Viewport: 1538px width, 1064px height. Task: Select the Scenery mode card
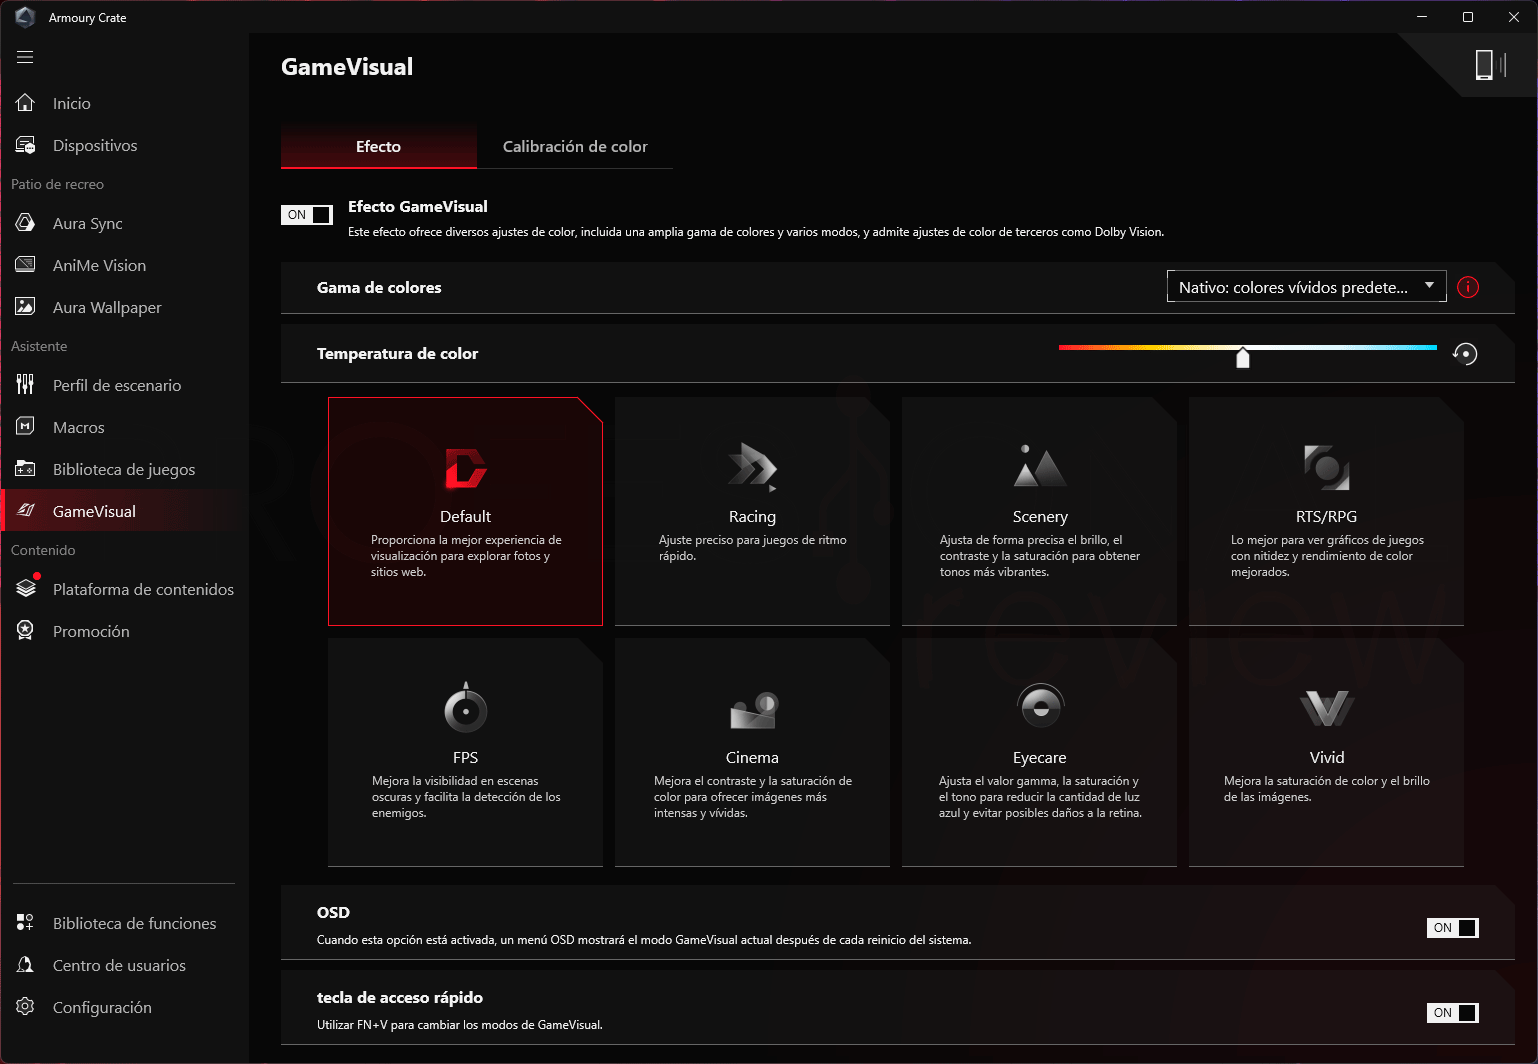[1039, 511]
